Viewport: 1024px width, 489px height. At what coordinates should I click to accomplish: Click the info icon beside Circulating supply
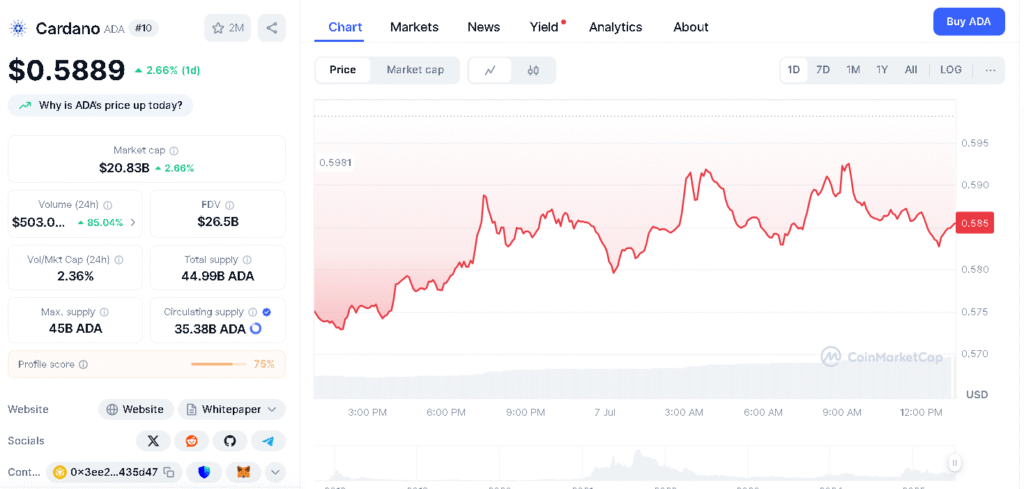(253, 312)
